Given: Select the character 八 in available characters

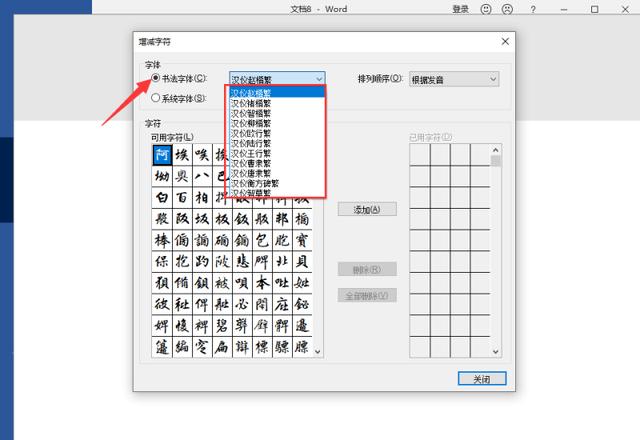Looking at the screenshot, I should (x=202, y=176).
